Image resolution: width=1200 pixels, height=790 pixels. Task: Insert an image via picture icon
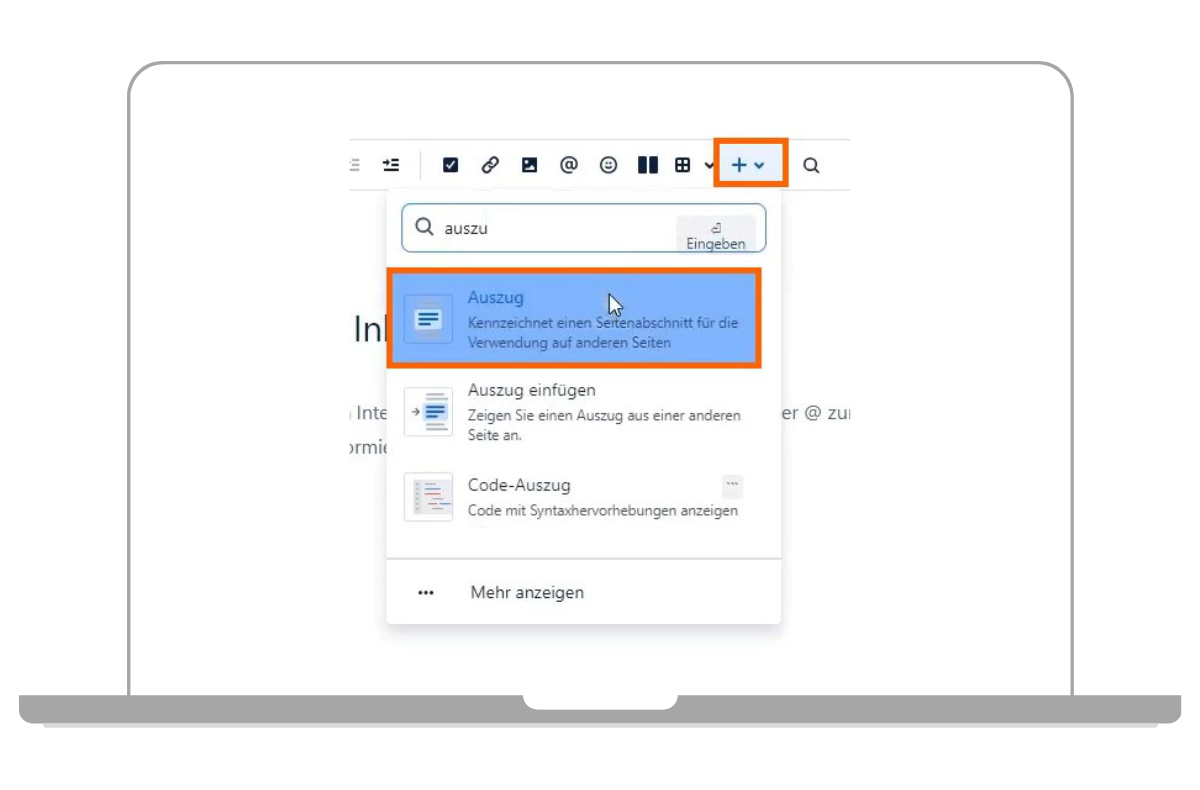[x=529, y=165]
